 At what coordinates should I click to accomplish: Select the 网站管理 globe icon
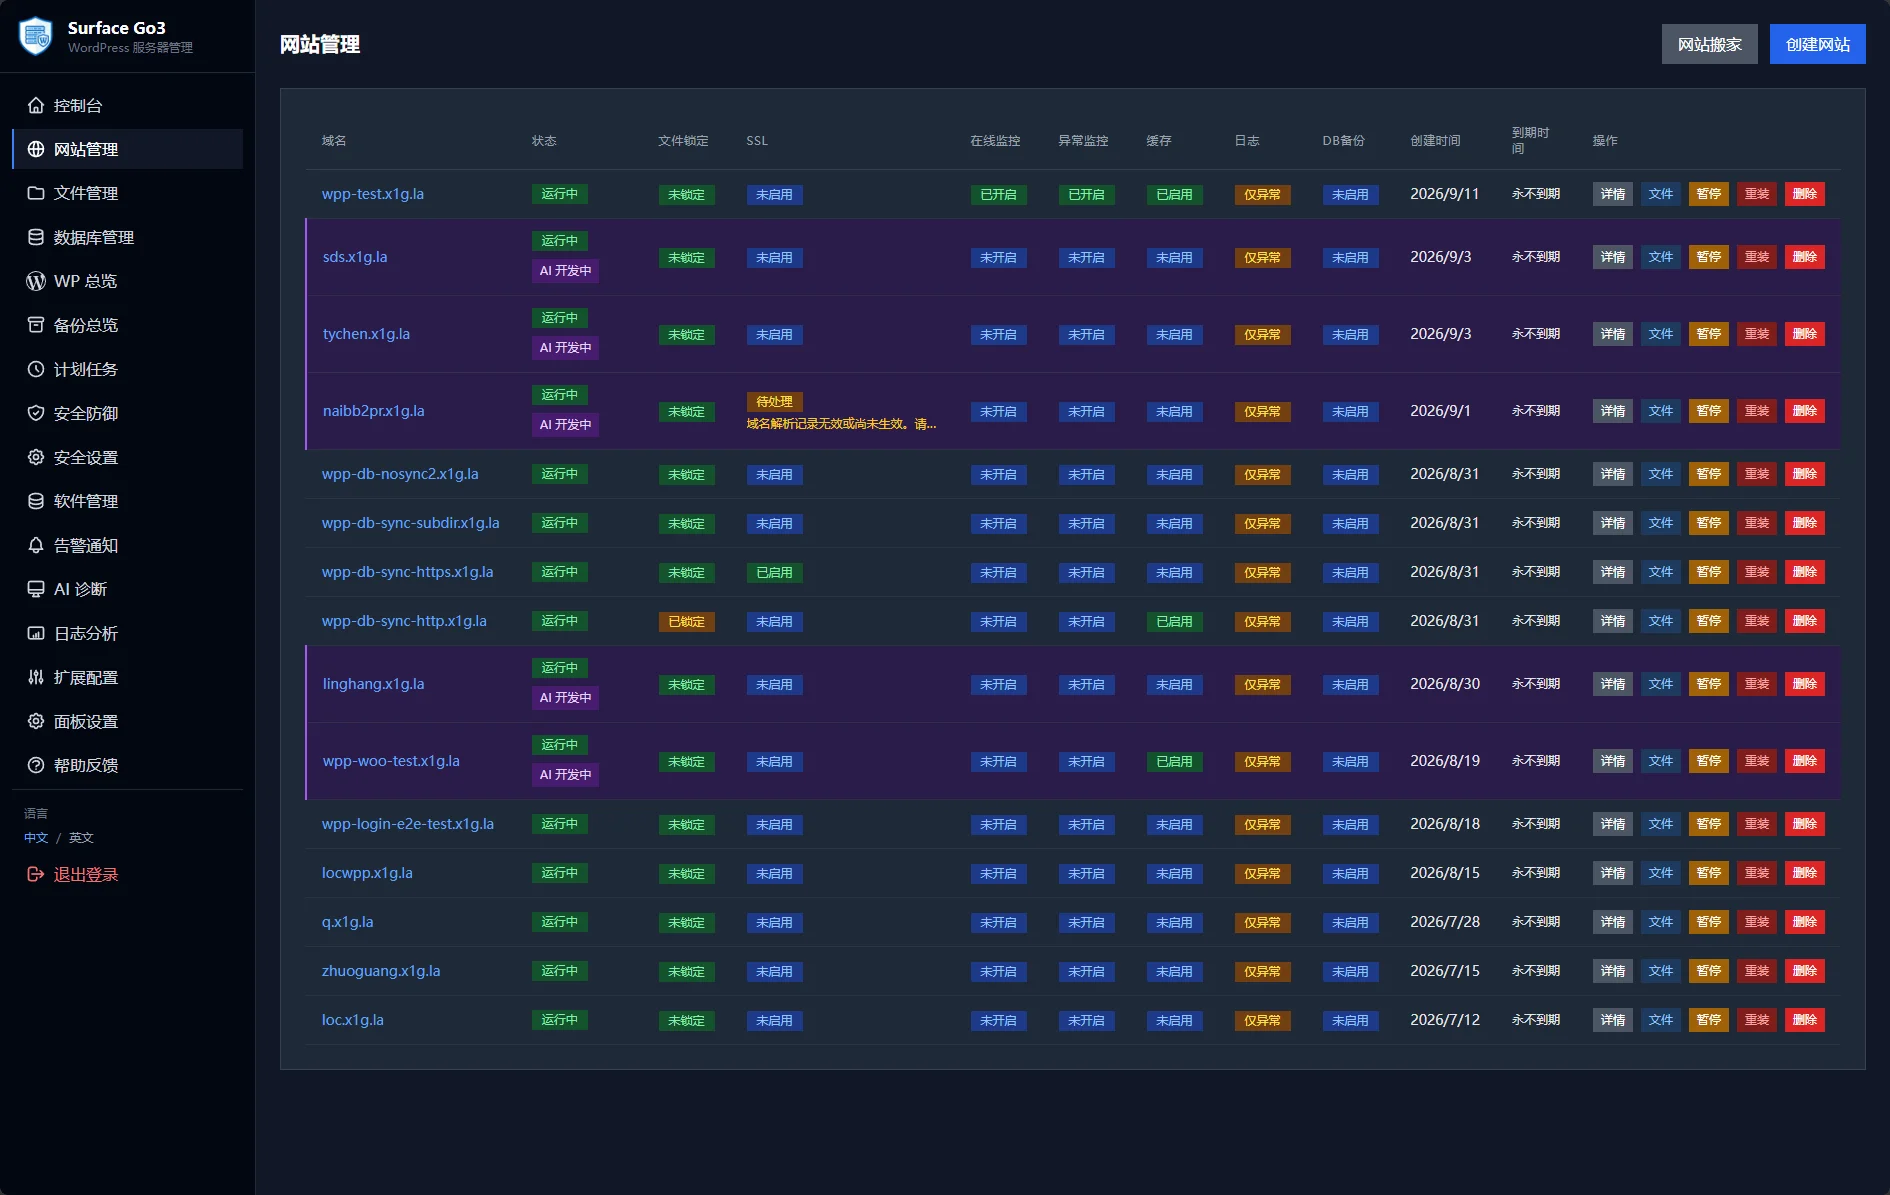pos(36,149)
